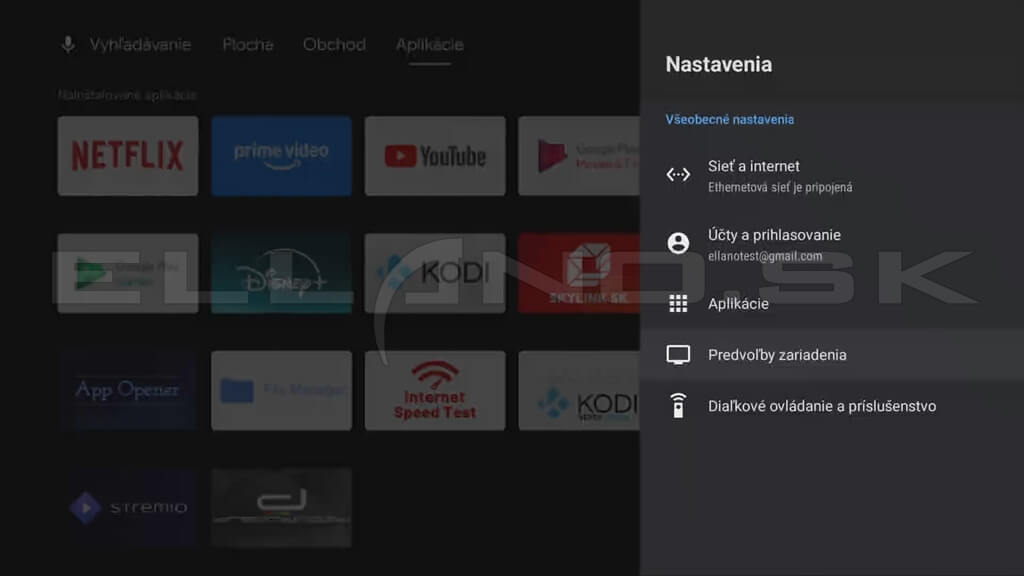The height and width of the screenshot is (576, 1024).
Task: Switch to the Plocha tab
Action: [247, 45]
